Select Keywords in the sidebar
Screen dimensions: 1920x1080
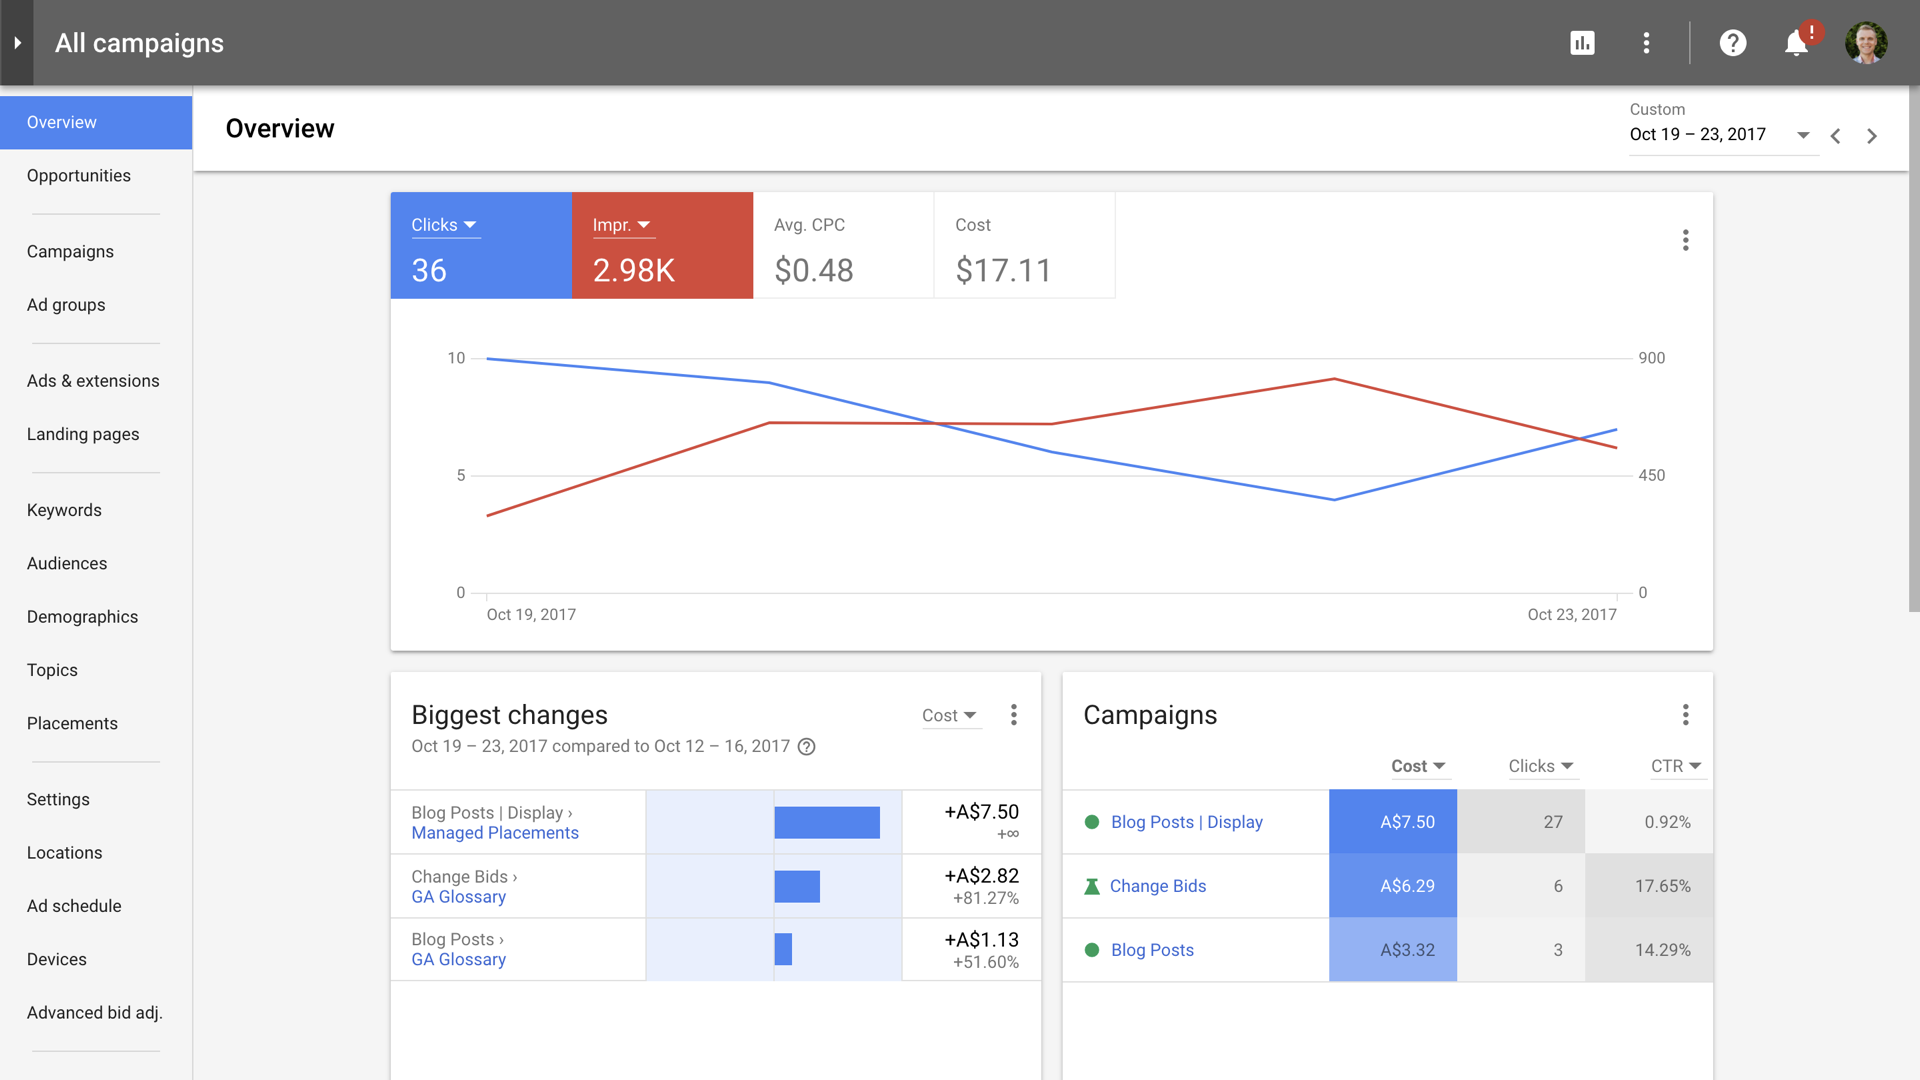coord(63,510)
